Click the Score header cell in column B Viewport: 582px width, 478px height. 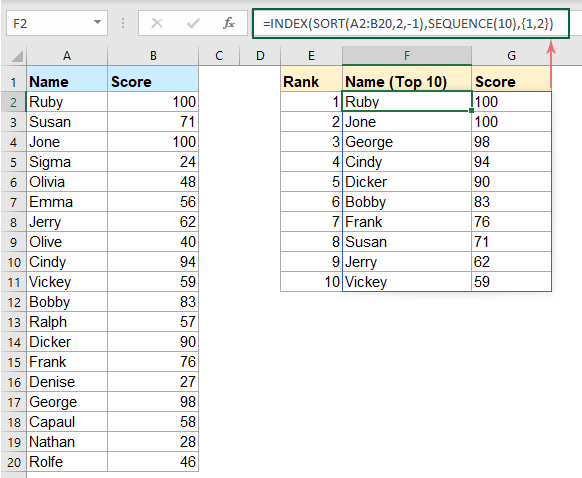click(x=153, y=81)
